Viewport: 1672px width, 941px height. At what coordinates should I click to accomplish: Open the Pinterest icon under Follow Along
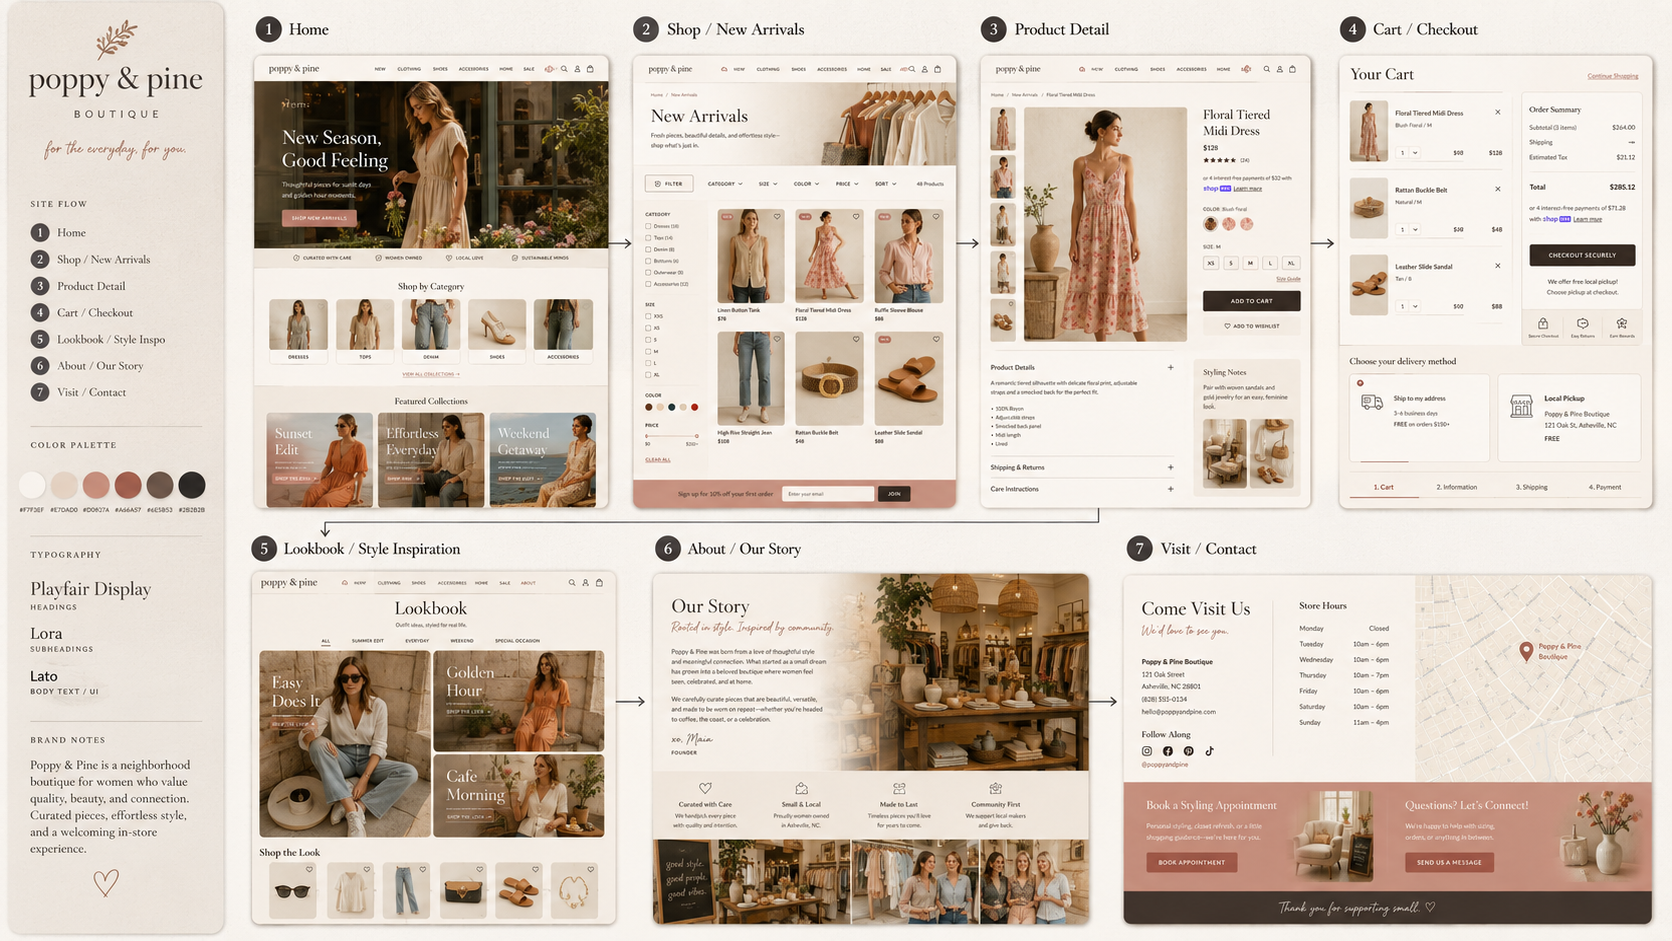click(x=1188, y=751)
